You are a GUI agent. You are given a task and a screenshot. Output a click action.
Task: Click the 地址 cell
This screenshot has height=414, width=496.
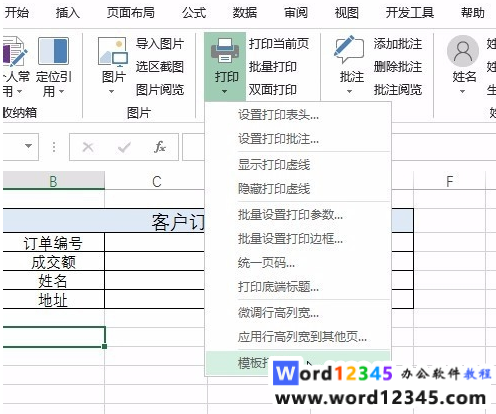pos(53,299)
